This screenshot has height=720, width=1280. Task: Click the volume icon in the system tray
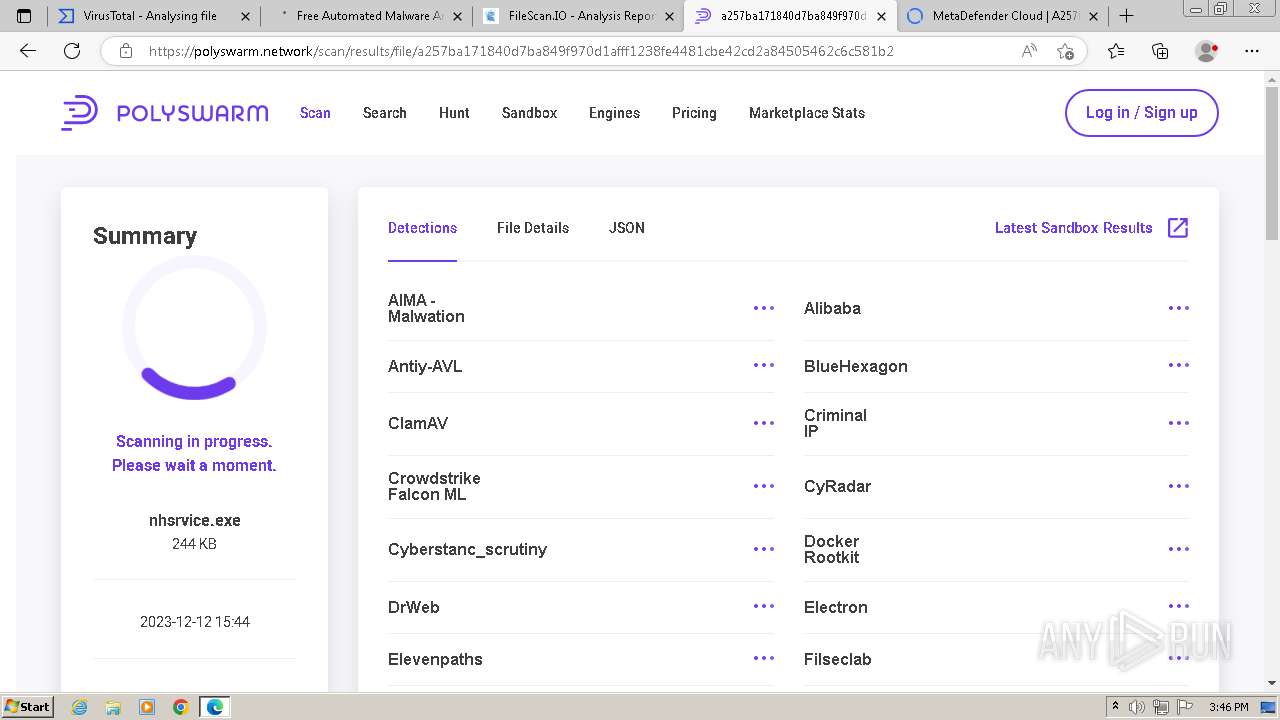[x=1137, y=707]
